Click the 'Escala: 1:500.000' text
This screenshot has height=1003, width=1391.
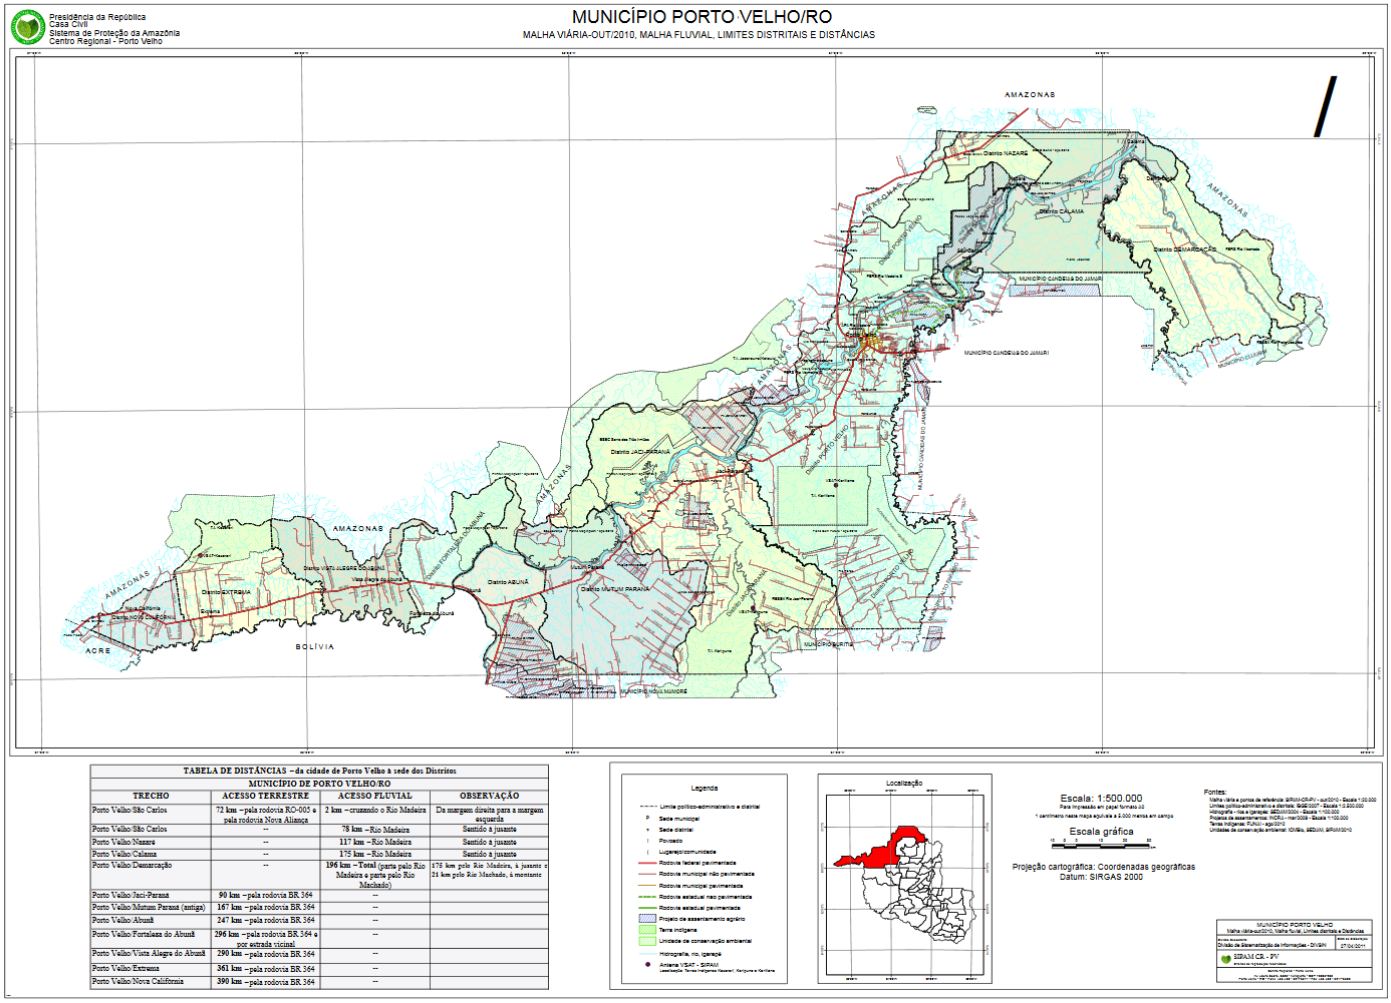[x=1101, y=798]
